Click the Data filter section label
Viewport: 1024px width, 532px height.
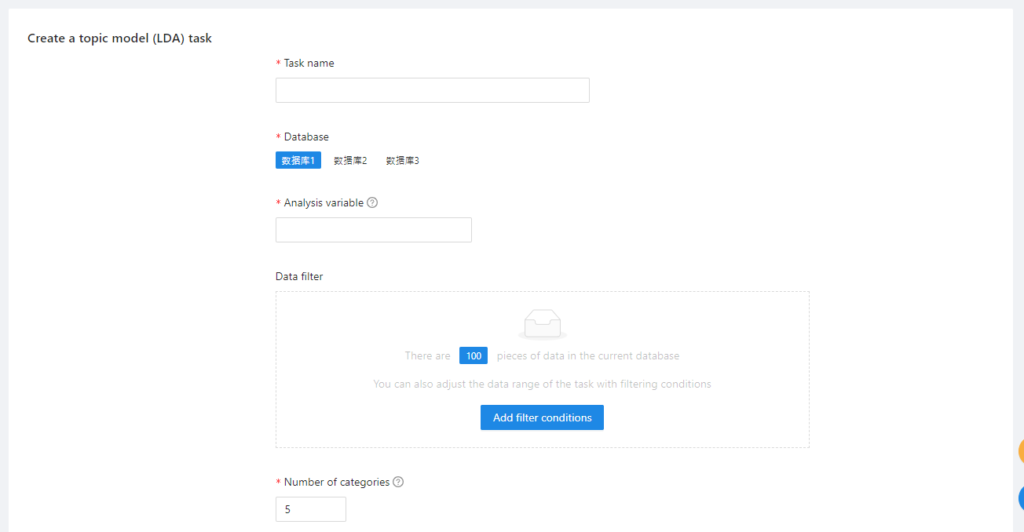coord(299,276)
